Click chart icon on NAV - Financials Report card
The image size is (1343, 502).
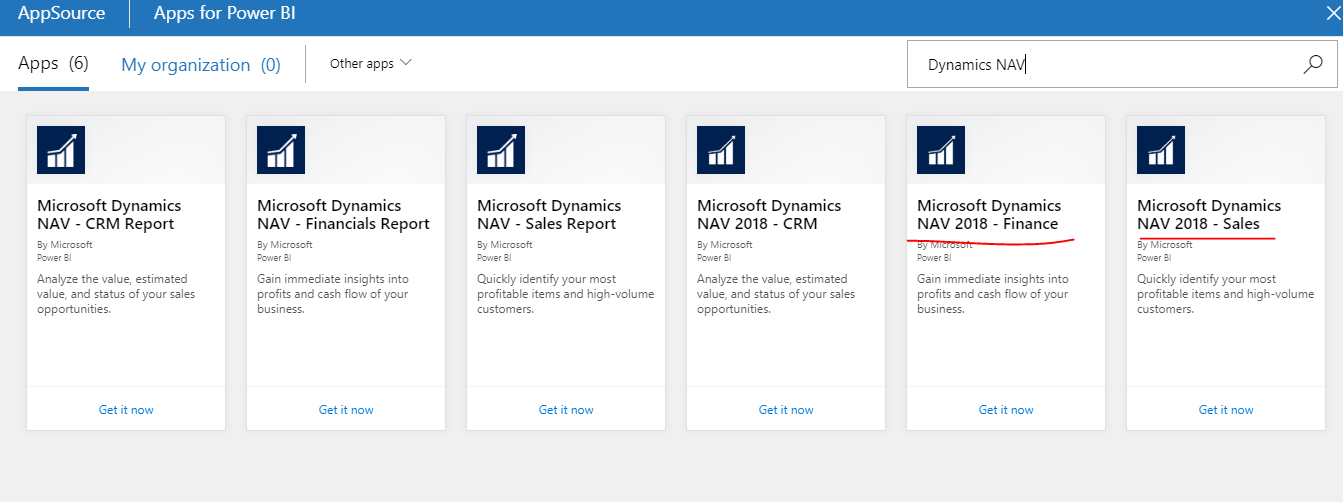pos(281,150)
